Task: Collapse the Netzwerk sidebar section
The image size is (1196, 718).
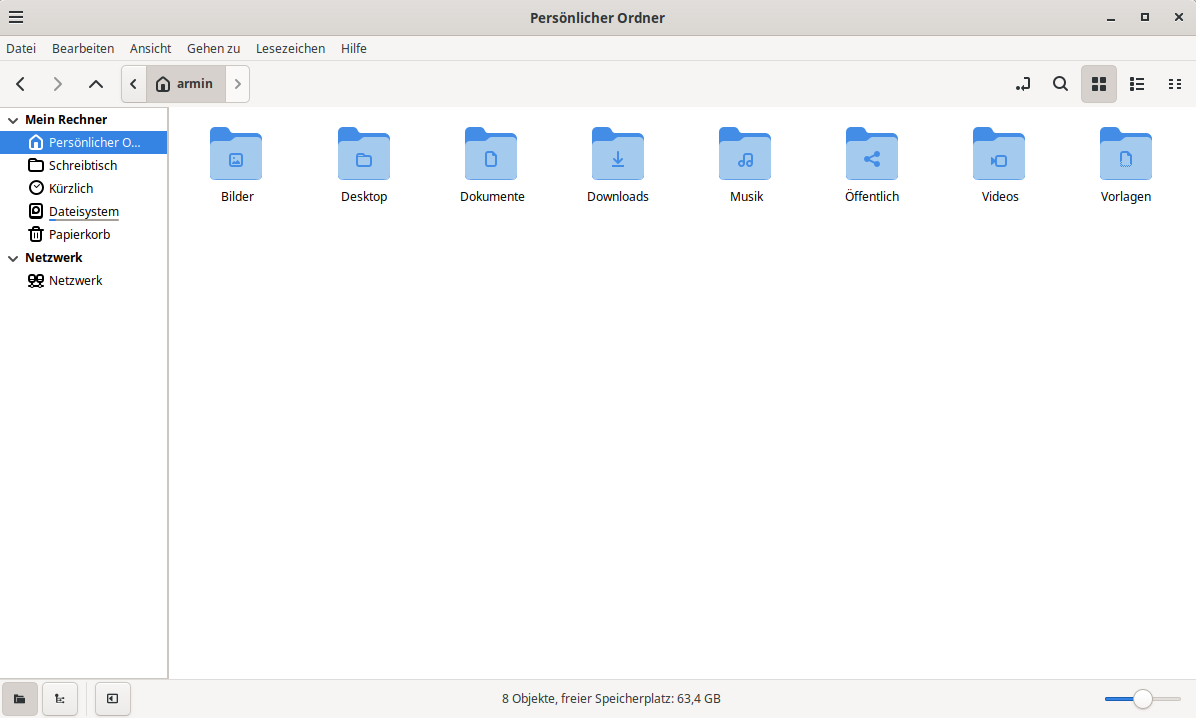Action: (13, 258)
